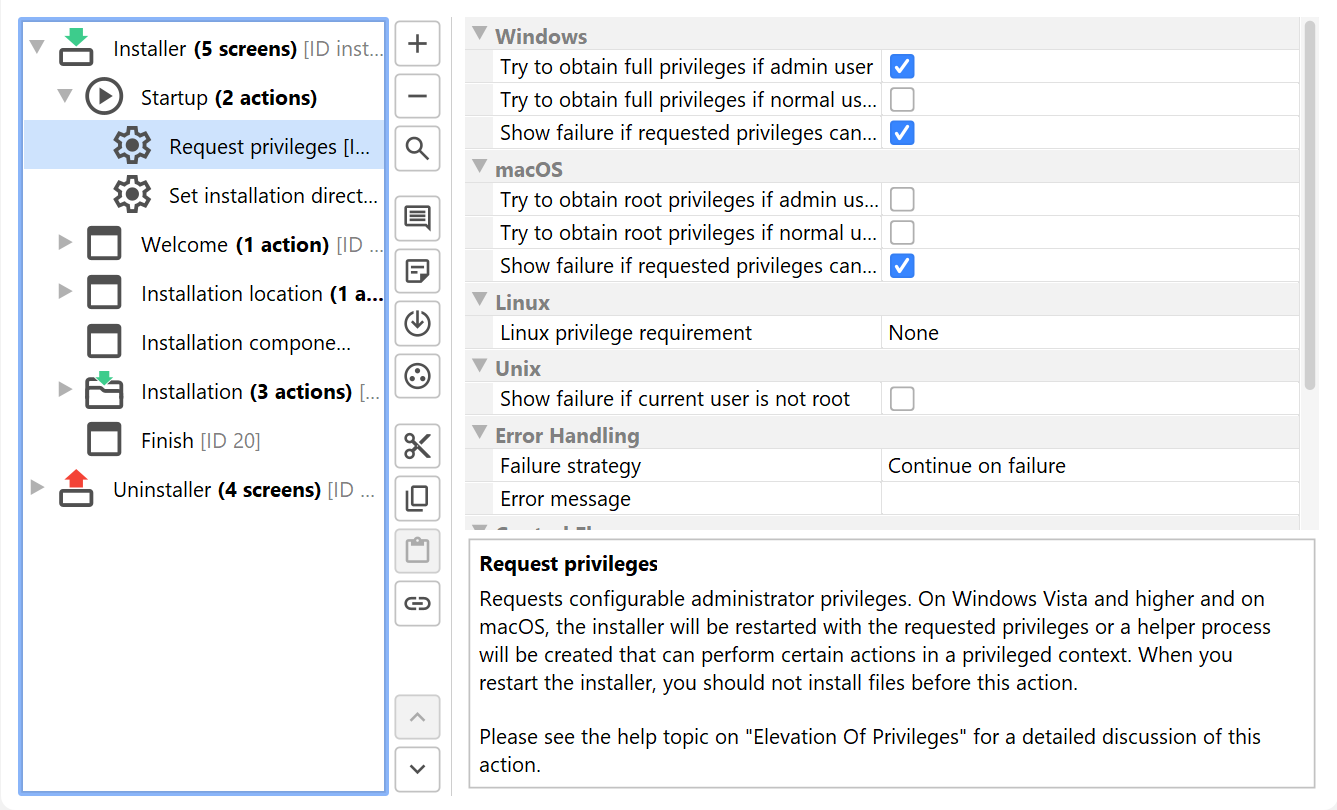Disable Windows full privileges for admin user
This screenshot has height=810, width=1337.
coord(902,67)
